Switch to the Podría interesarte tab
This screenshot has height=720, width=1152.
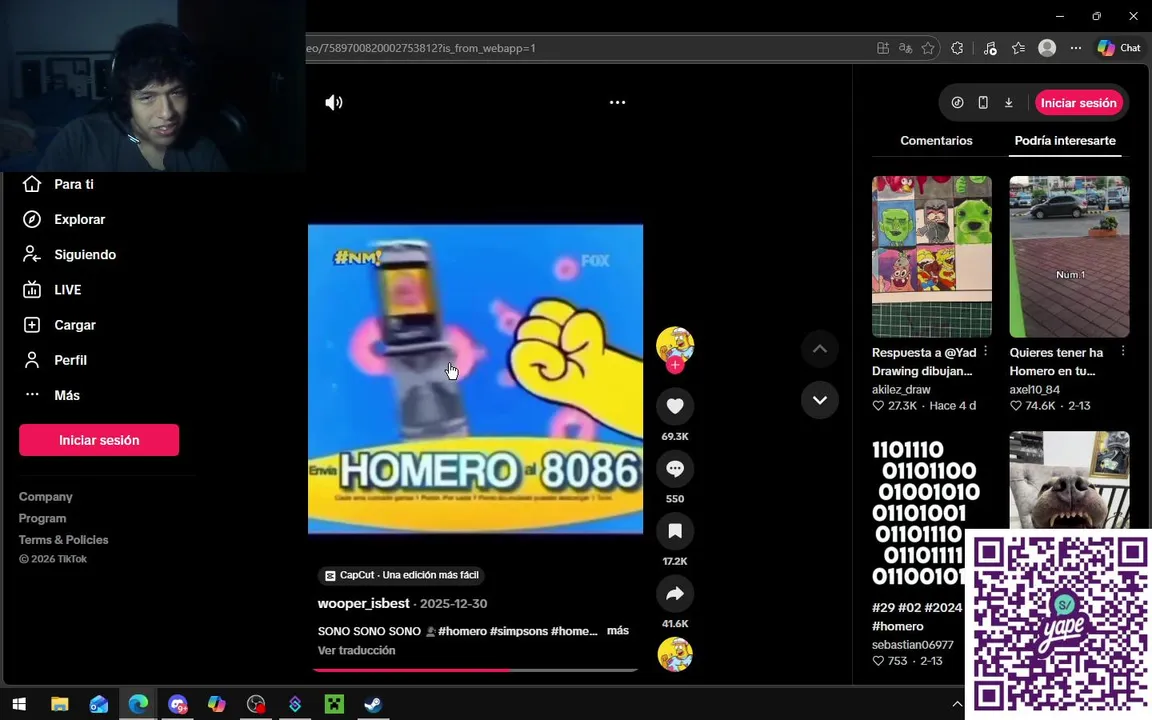click(1065, 141)
